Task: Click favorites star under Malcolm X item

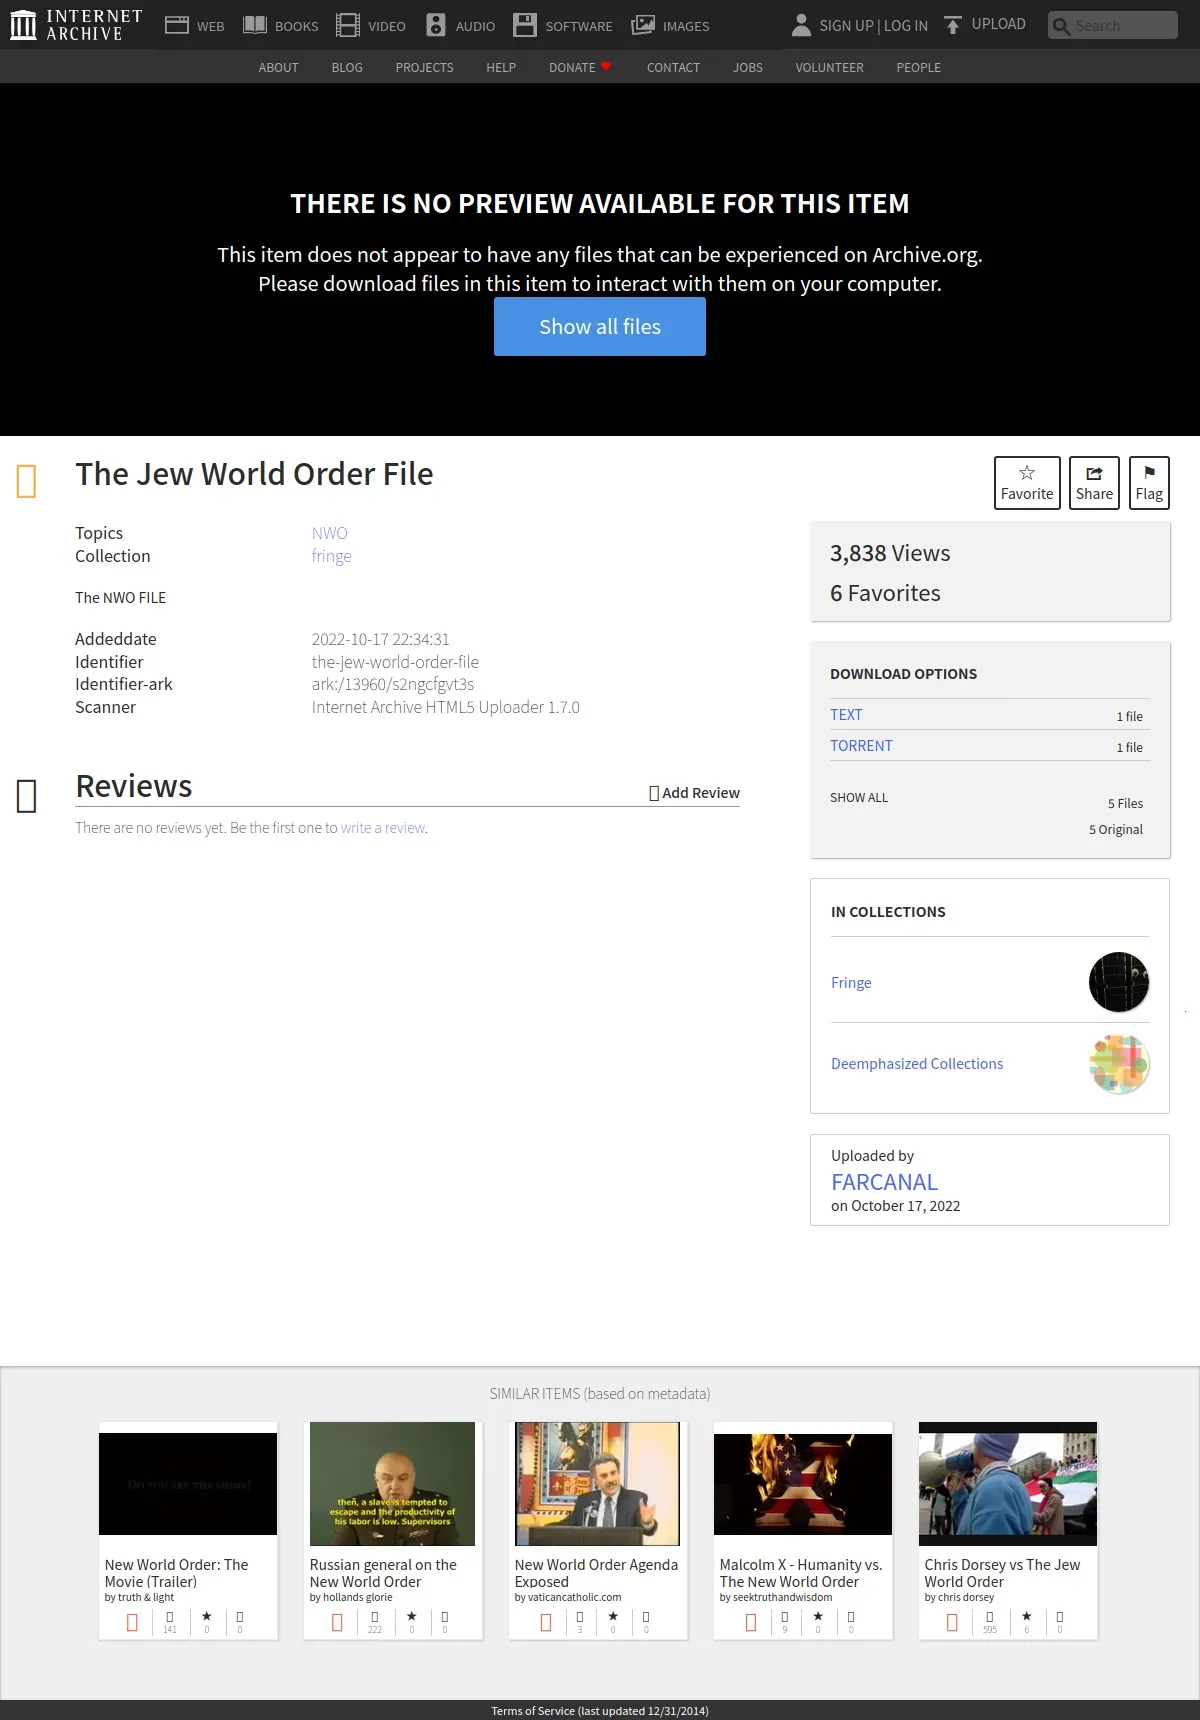Action: [x=818, y=1617]
